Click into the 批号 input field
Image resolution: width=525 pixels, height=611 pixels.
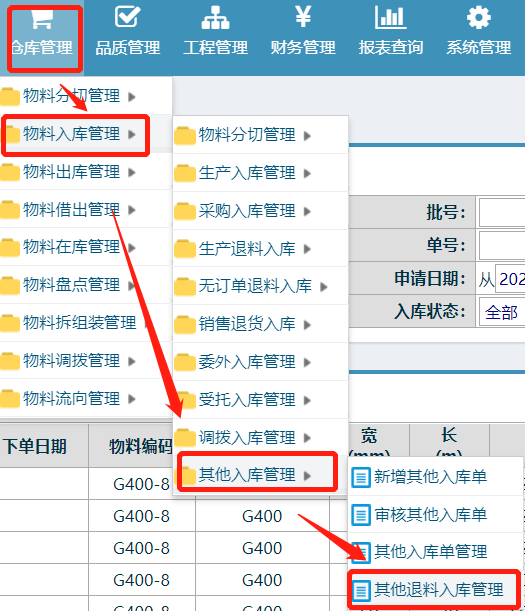coord(502,212)
